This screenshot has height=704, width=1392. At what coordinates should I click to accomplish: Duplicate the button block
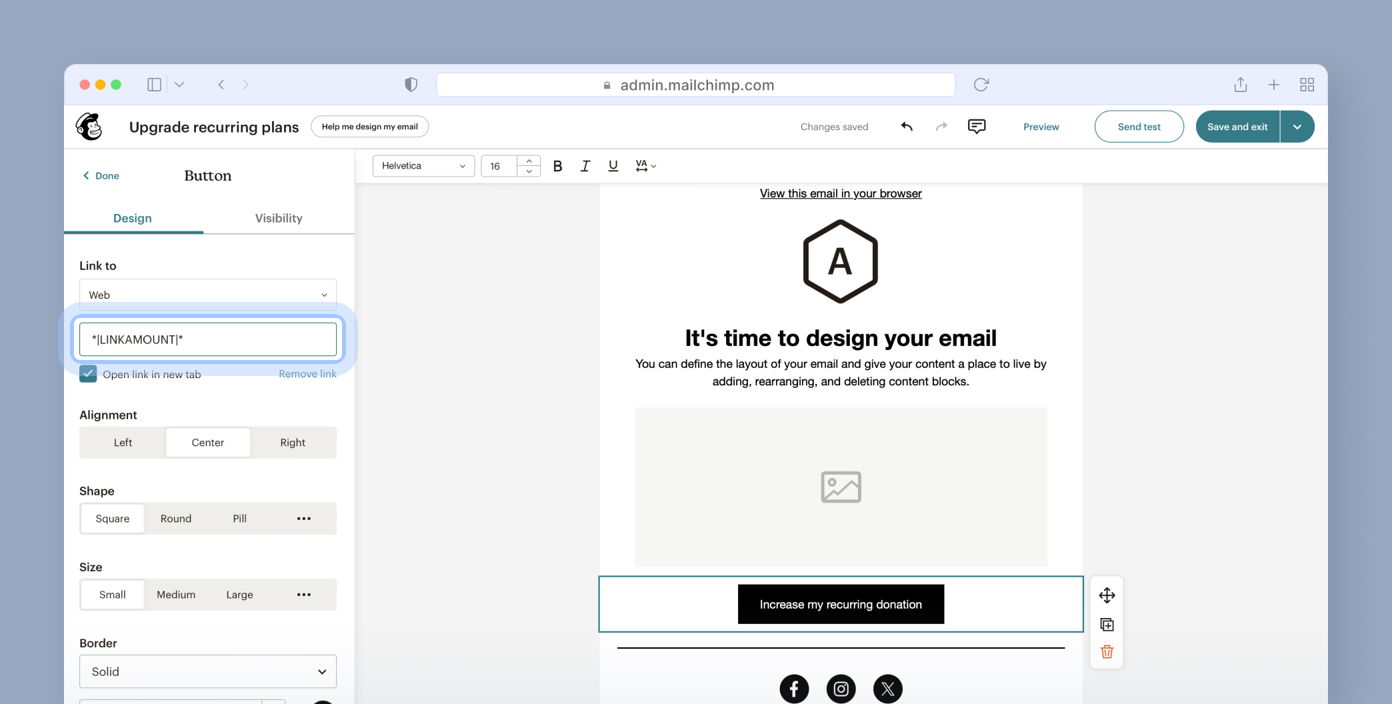click(x=1106, y=624)
